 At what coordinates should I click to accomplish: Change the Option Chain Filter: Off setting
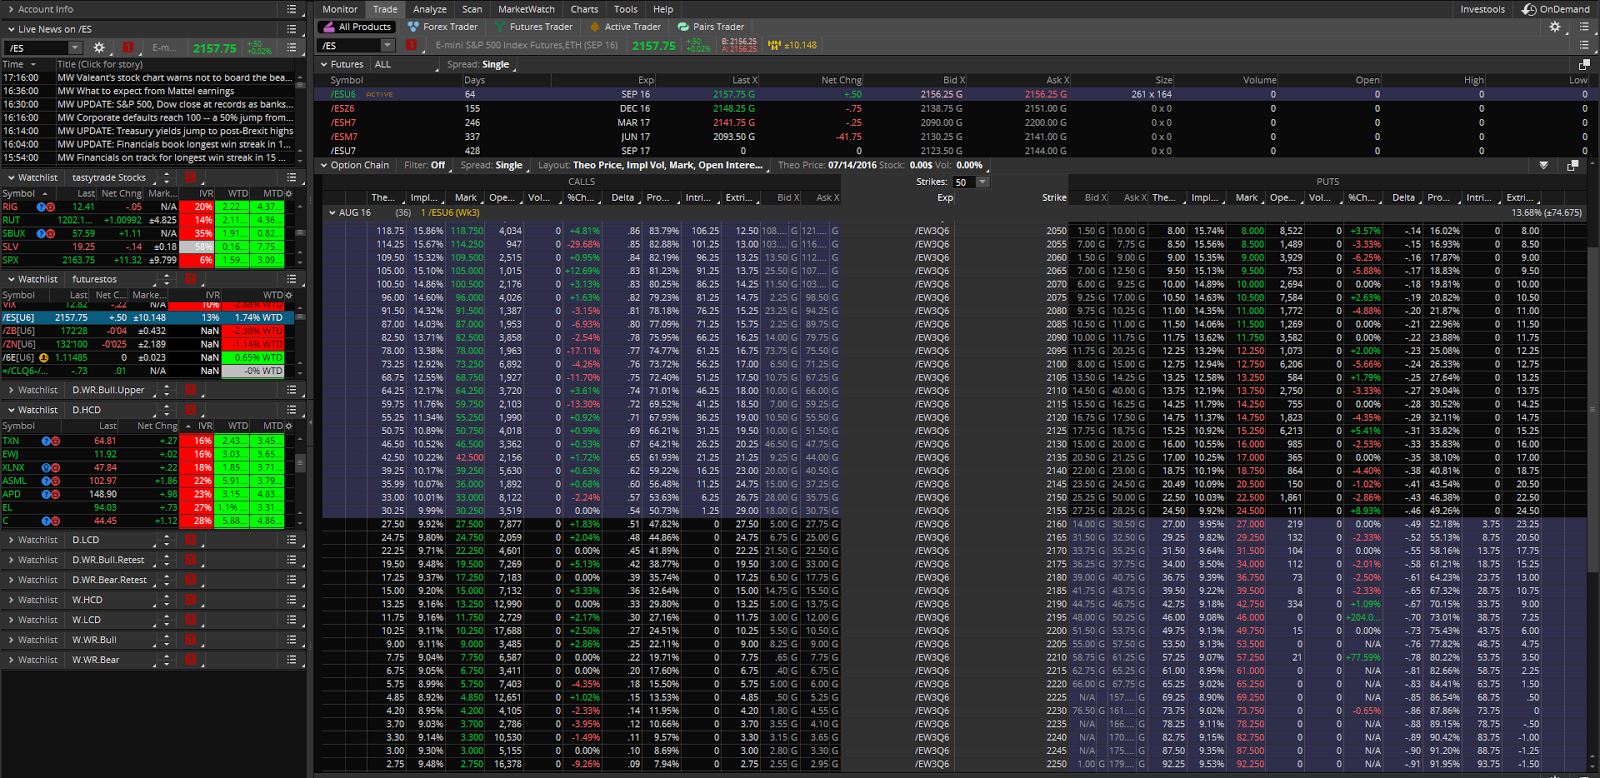[x=425, y=165]
